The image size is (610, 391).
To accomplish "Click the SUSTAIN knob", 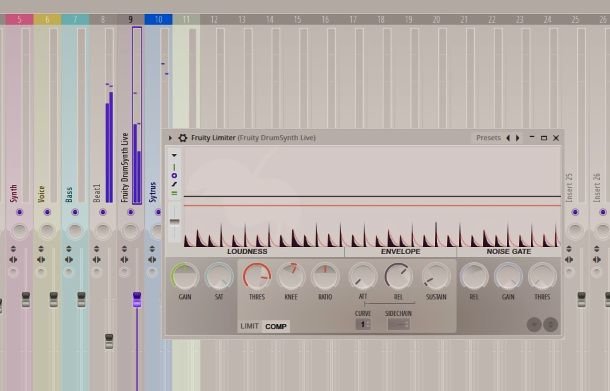I will coord(436,276).
